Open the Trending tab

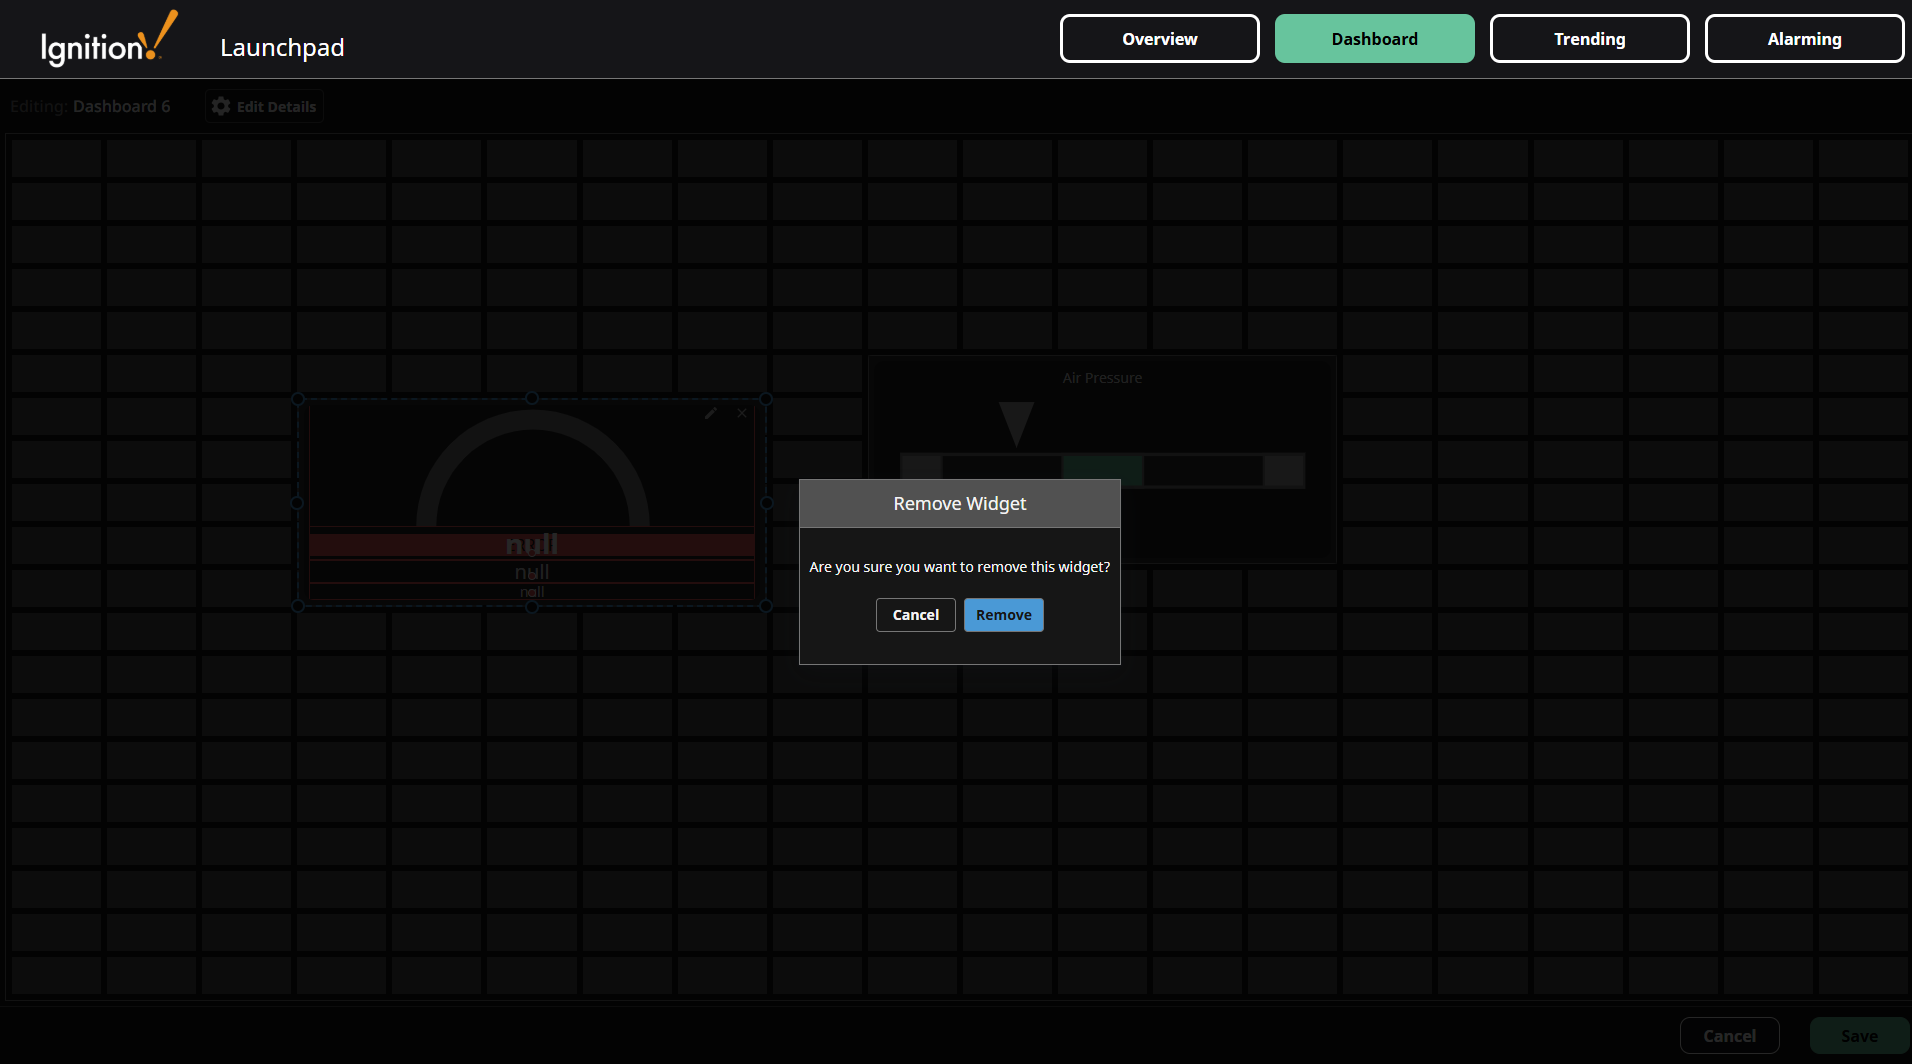point(1588,38)
